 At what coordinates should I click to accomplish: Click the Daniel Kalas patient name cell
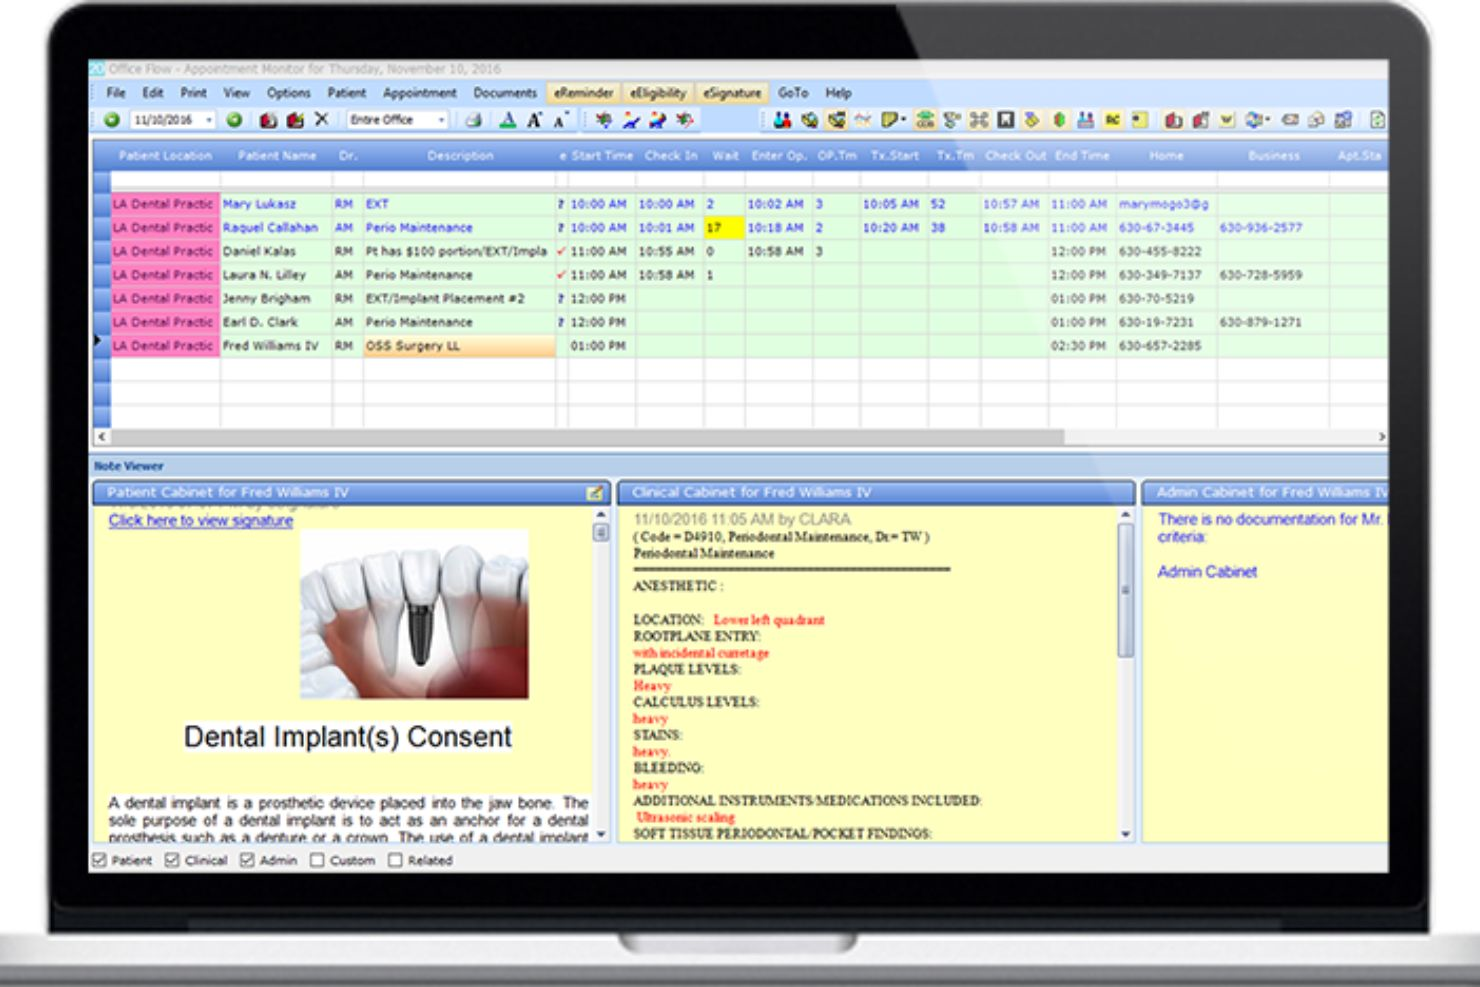276,252
